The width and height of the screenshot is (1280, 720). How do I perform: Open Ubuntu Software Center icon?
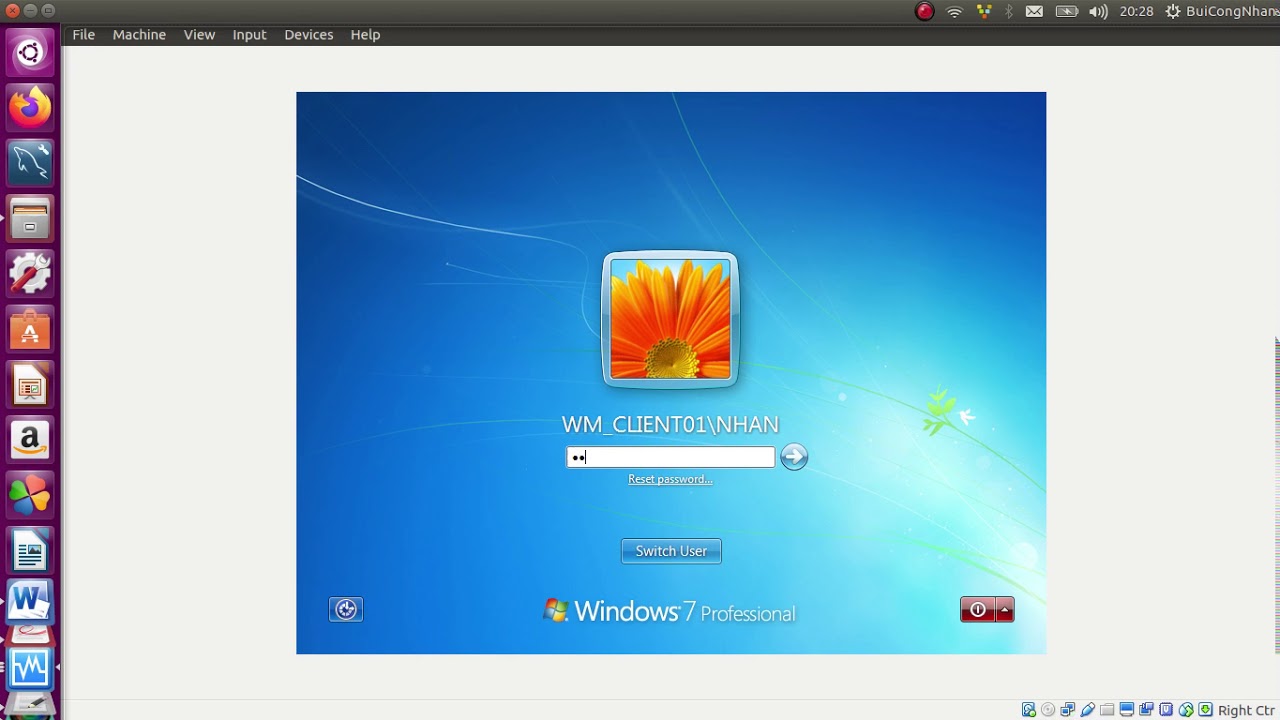click(x=30, y=328)
